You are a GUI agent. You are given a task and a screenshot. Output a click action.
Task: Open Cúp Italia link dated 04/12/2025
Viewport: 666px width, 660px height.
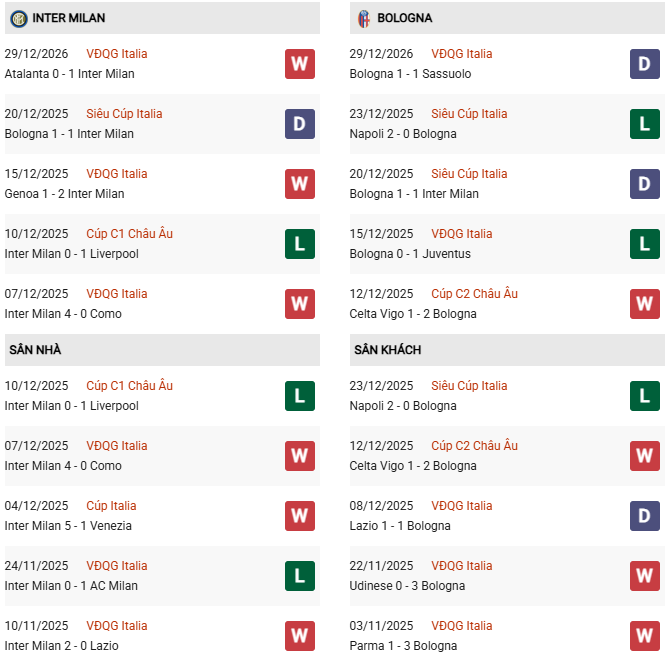tap(111, 506)
